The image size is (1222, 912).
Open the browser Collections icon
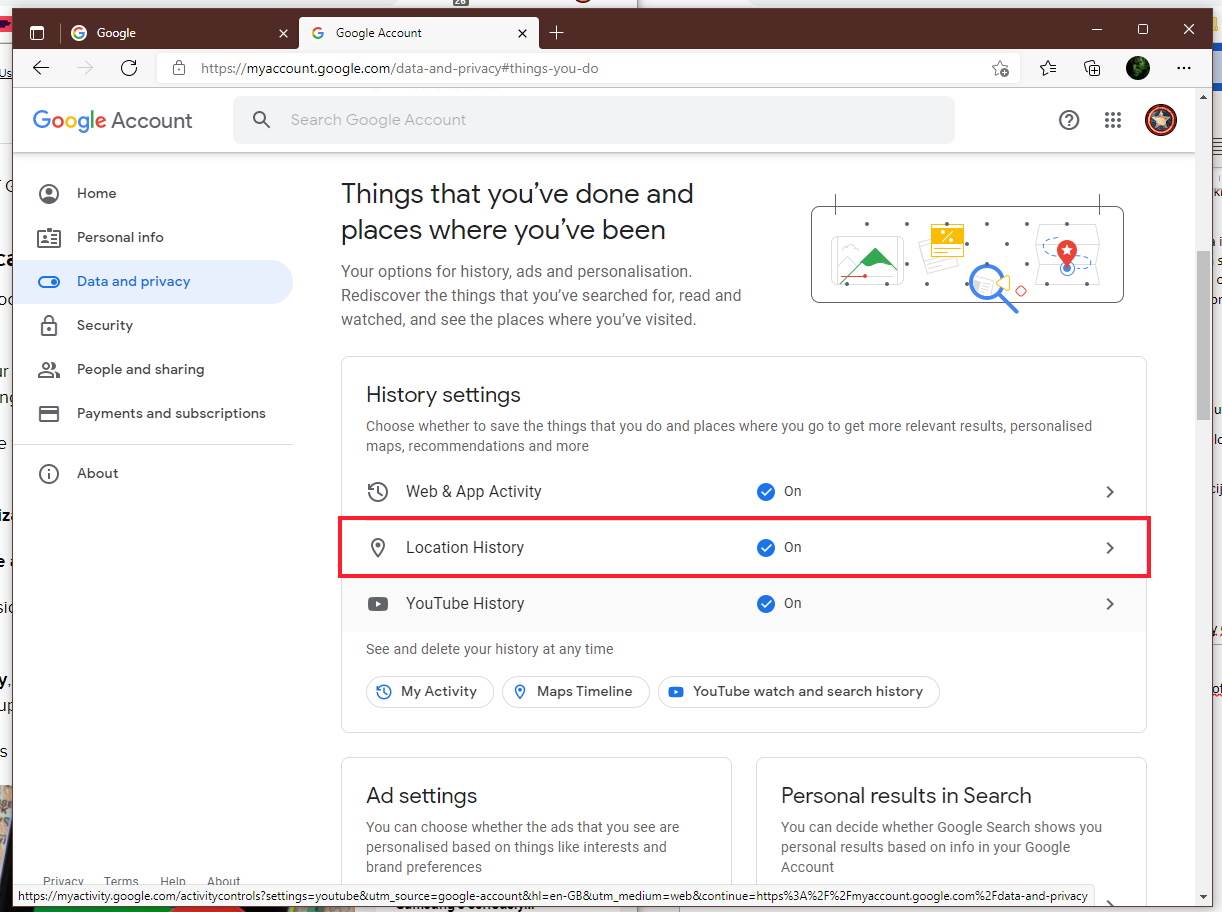(1092, 68)
